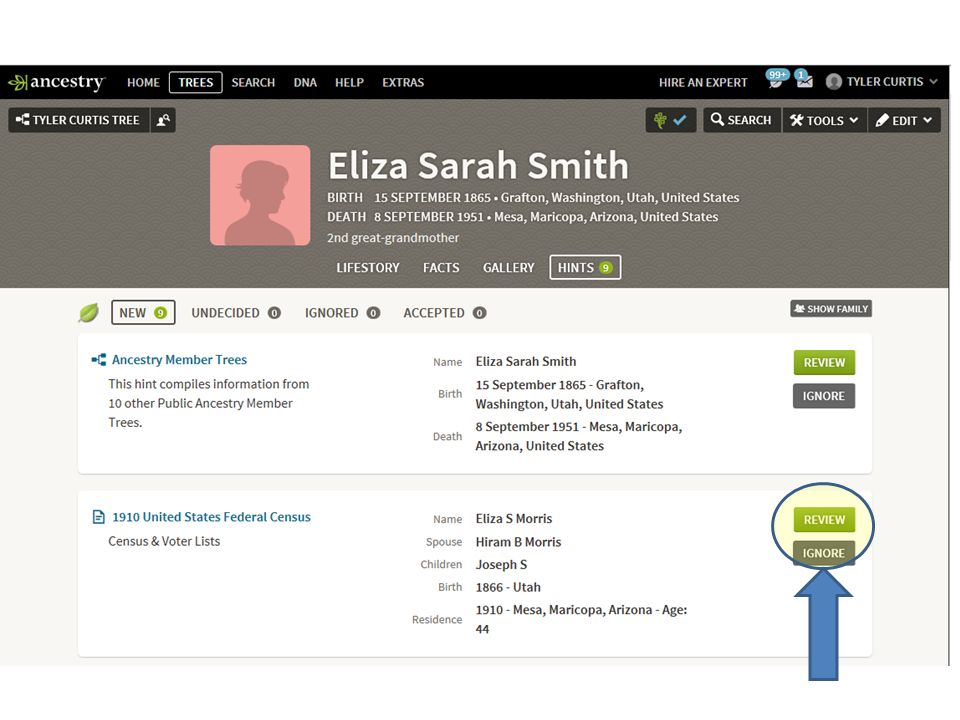The image size is (960, 720).
Task: Switch to the HINTS tab
Action: (x=585, y=268)
